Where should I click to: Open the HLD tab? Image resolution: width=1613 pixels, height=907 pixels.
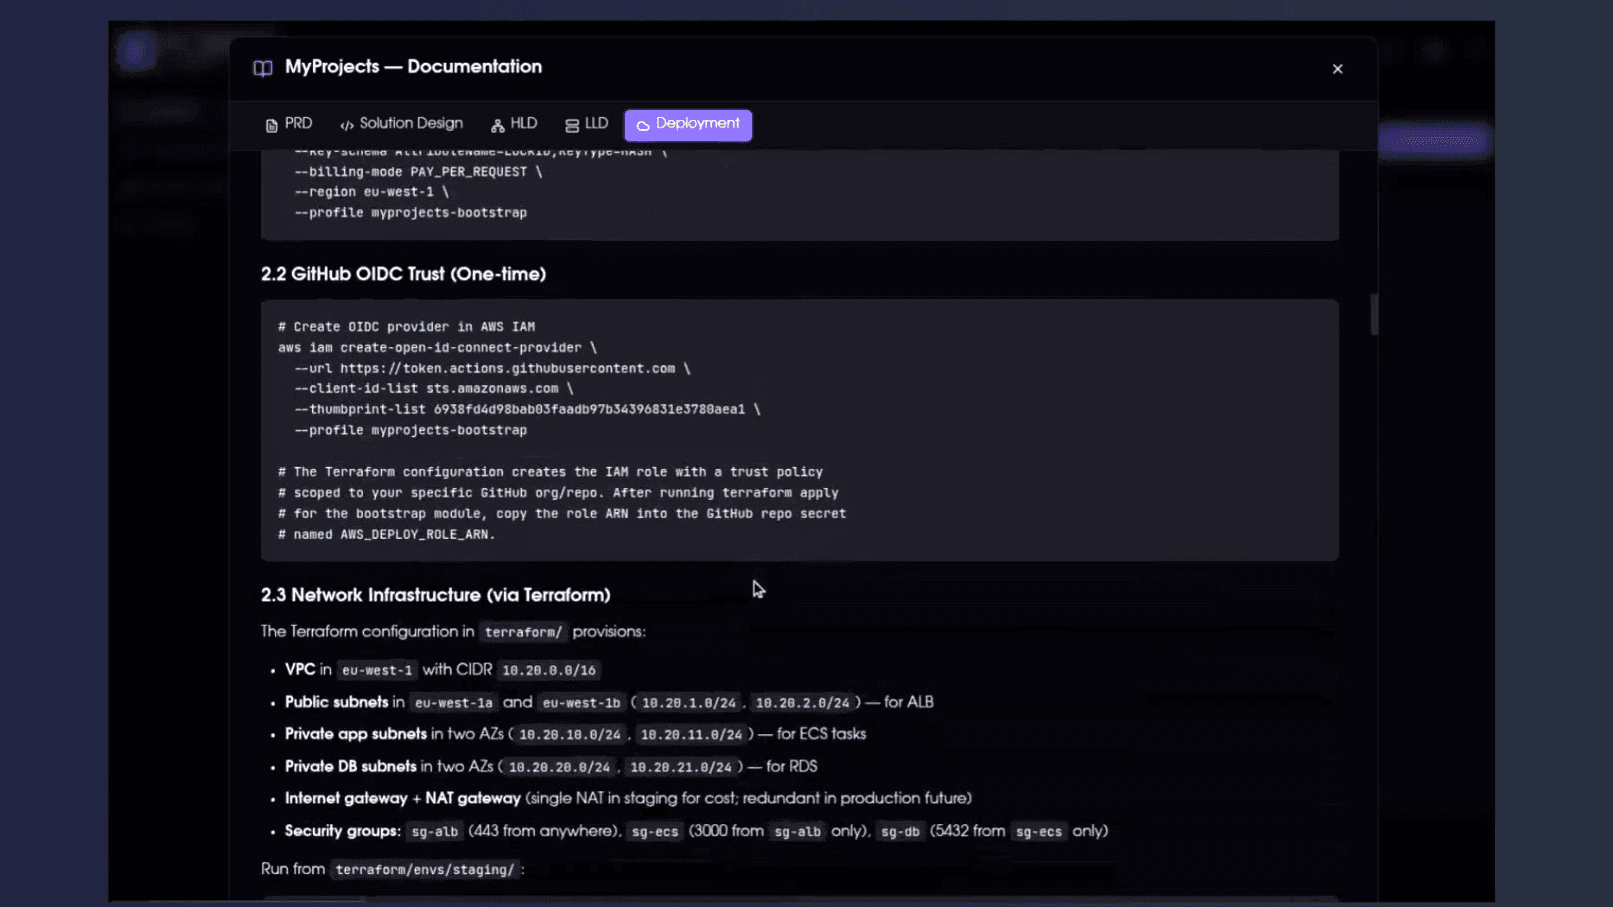(x=514, y=124)
